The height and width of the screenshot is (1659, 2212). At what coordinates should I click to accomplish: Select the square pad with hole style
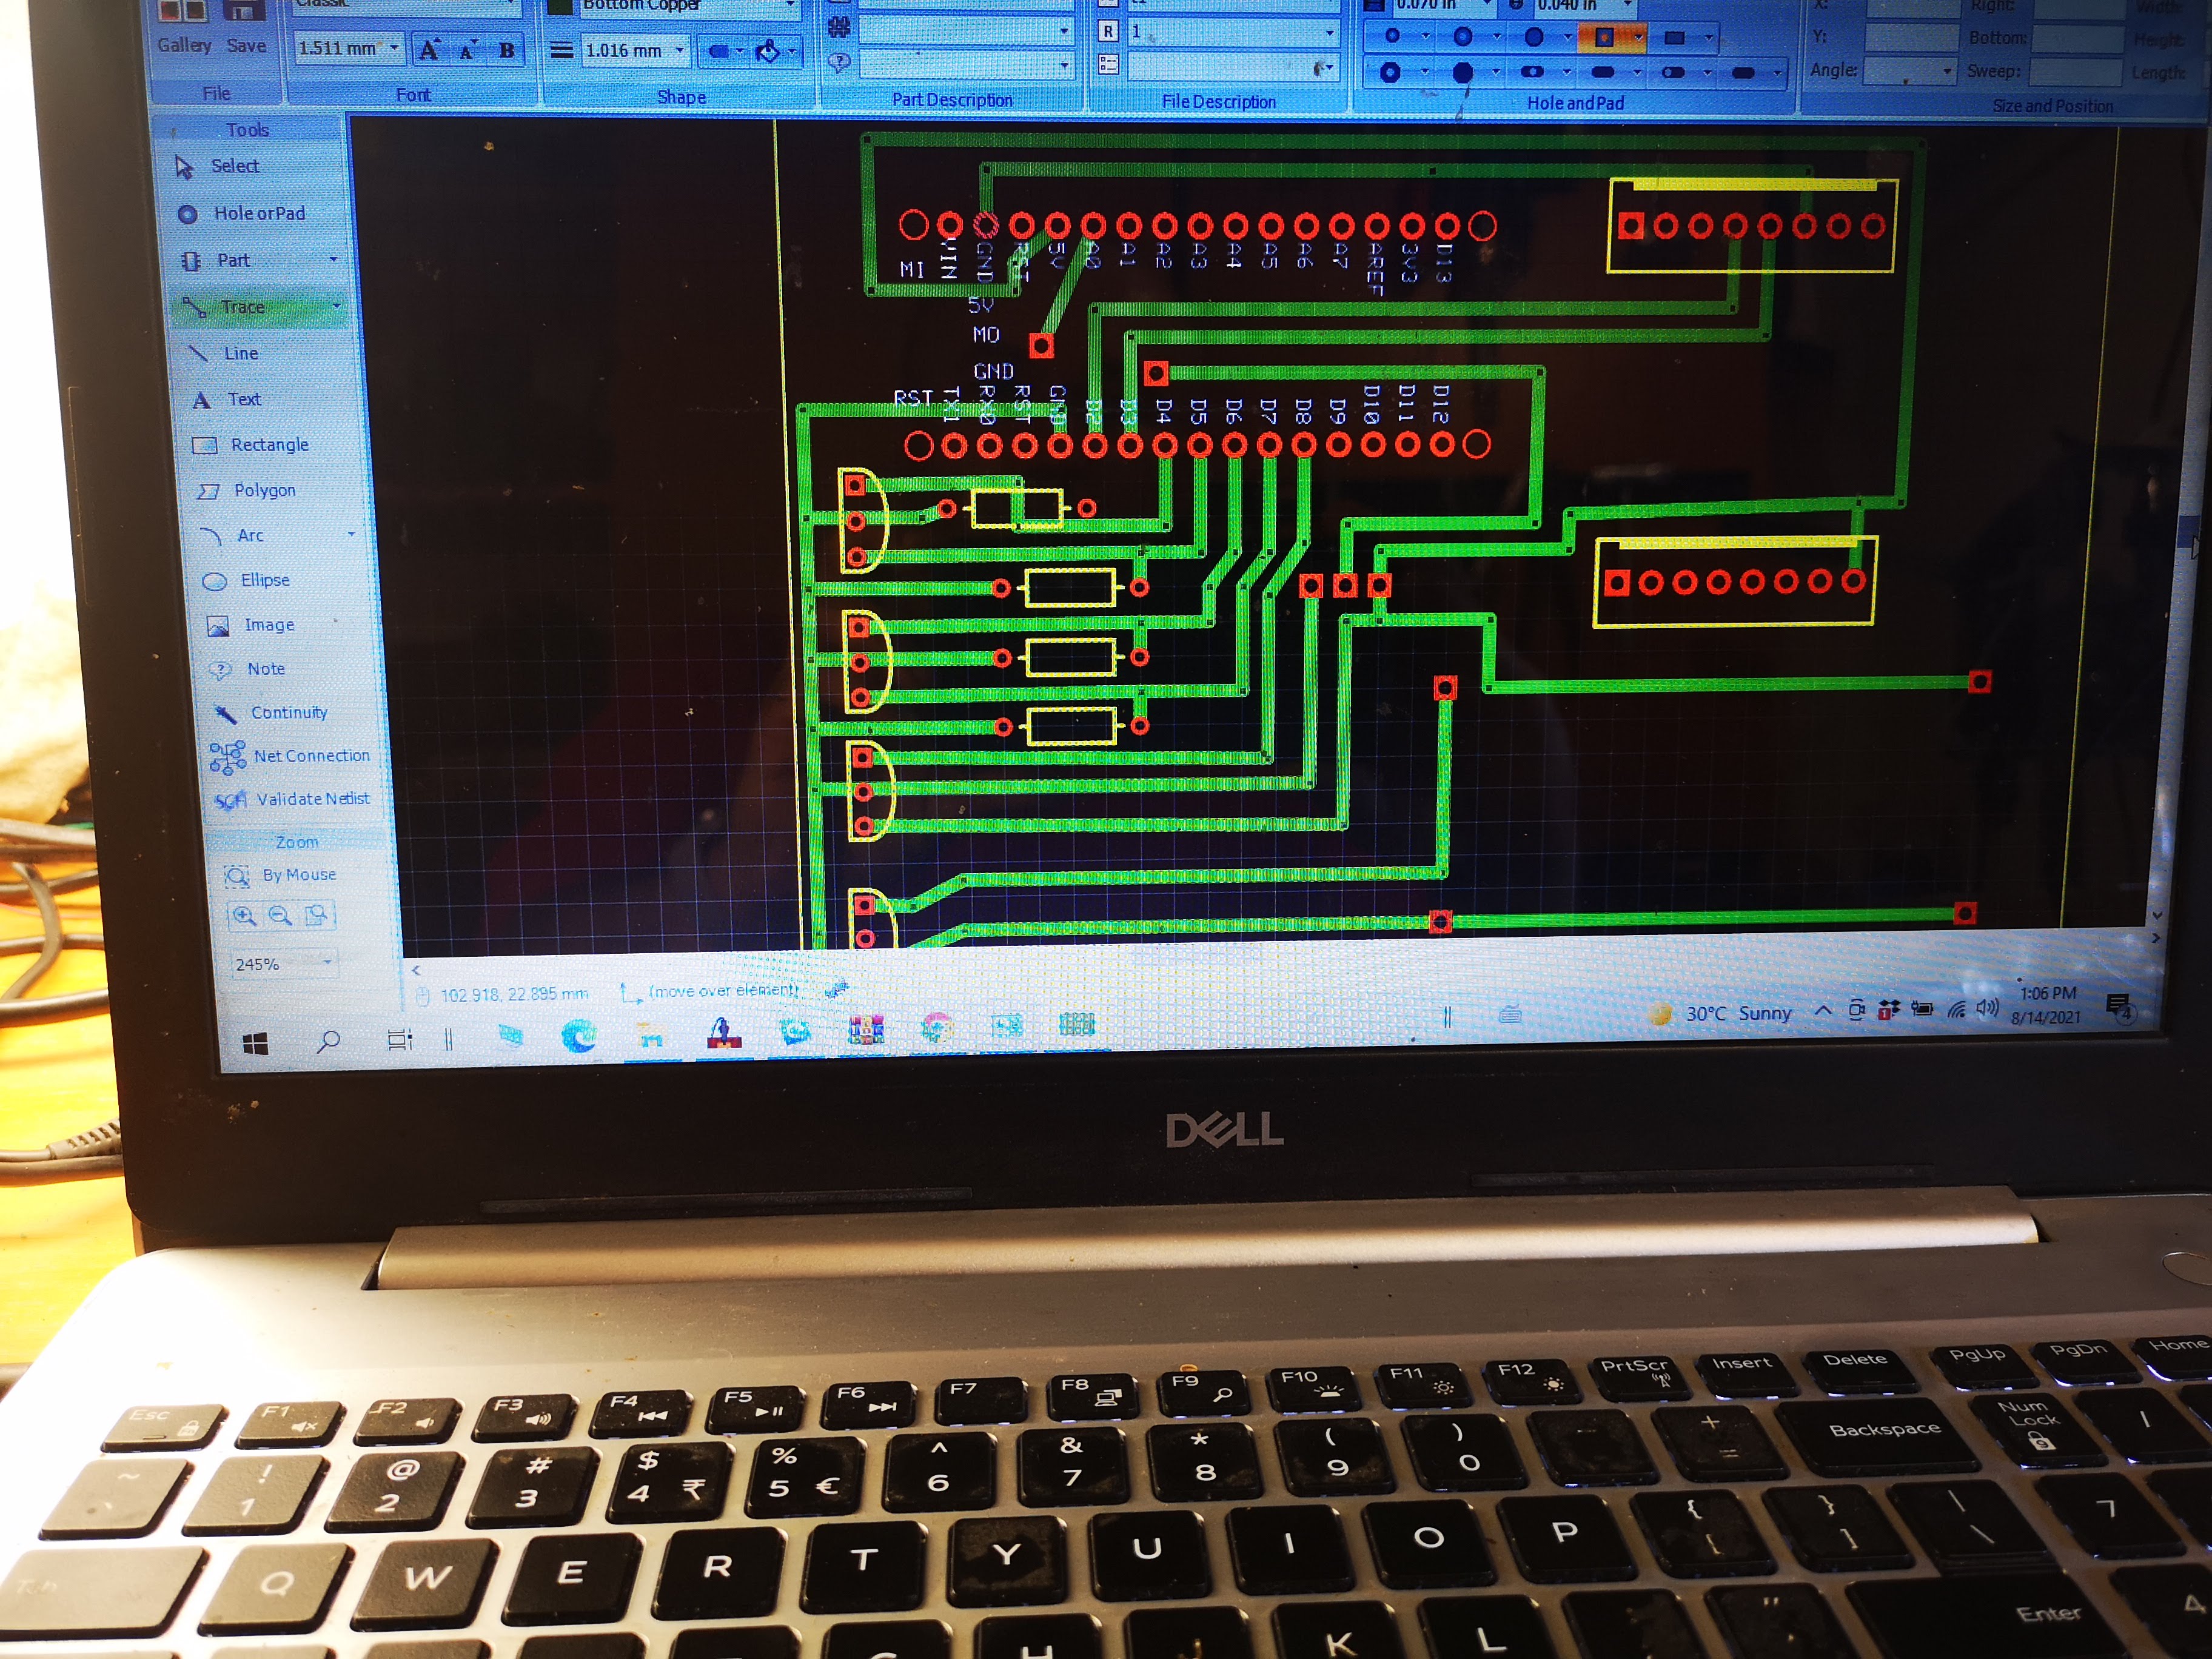(x=1604, y=38)
